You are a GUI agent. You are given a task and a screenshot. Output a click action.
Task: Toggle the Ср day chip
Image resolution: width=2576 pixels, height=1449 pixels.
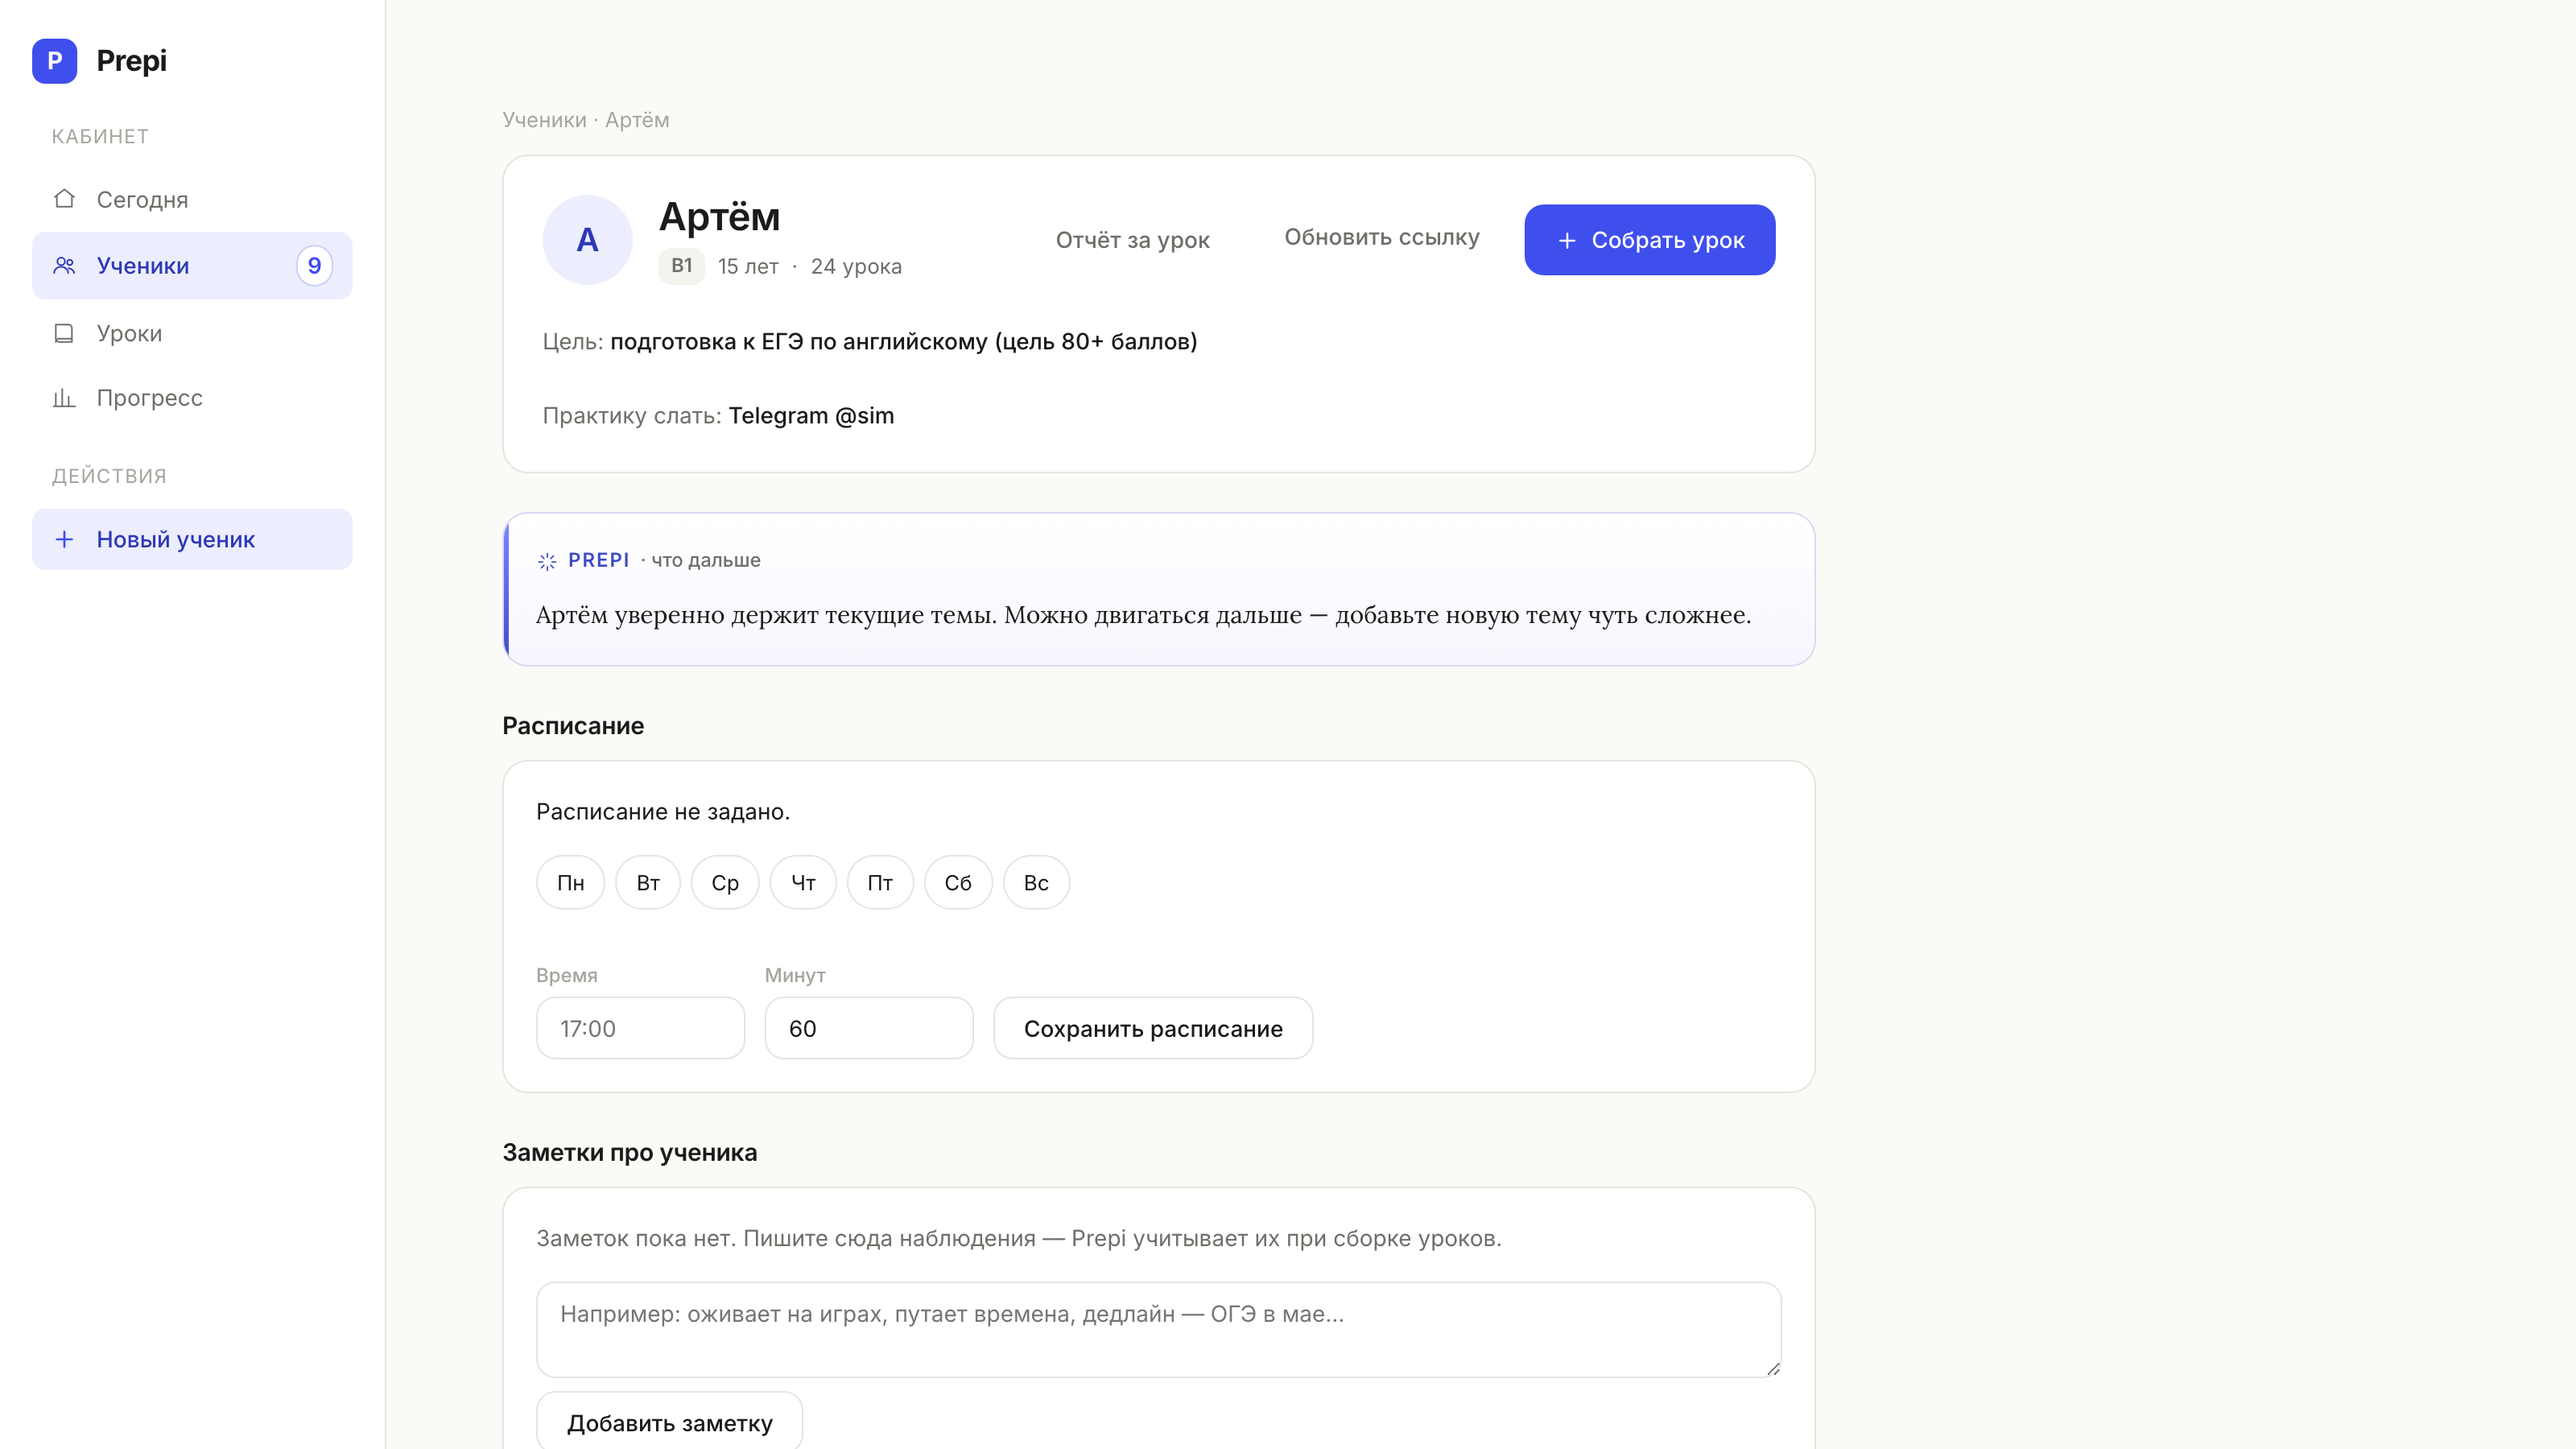pyautogui.click(x=725, y=882)
